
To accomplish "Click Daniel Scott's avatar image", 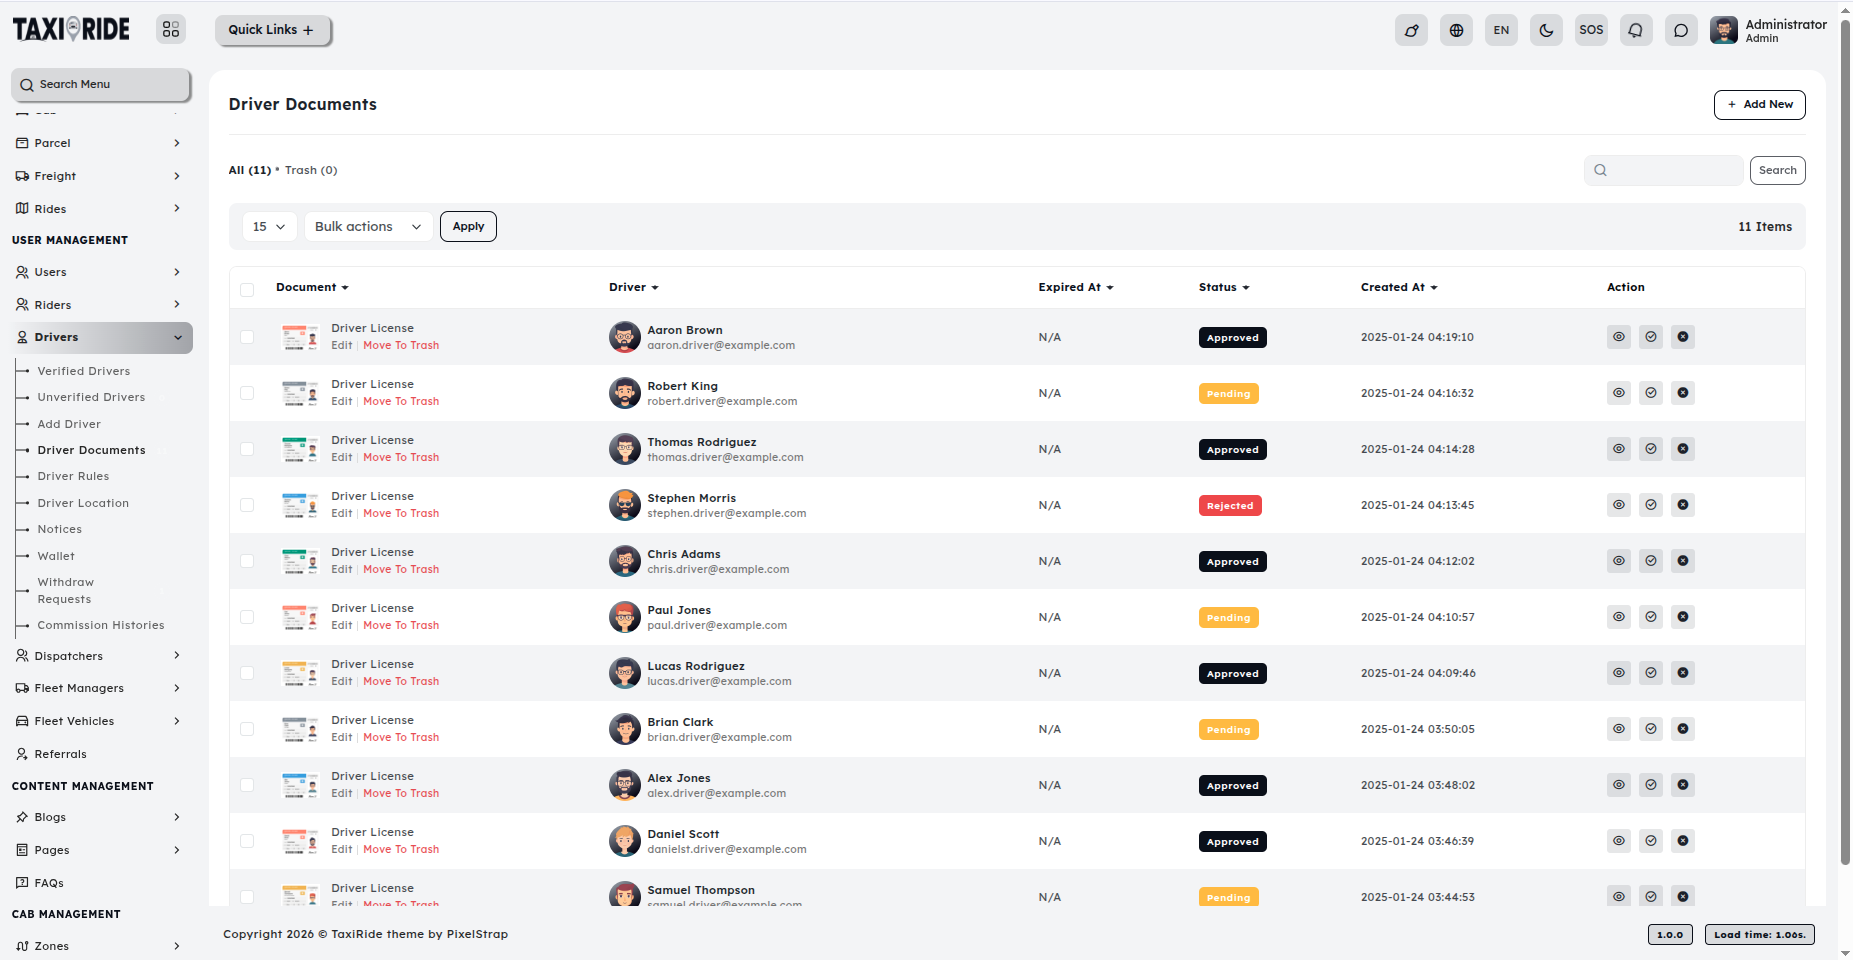I will pyautogui.click(x=625, y=841).
